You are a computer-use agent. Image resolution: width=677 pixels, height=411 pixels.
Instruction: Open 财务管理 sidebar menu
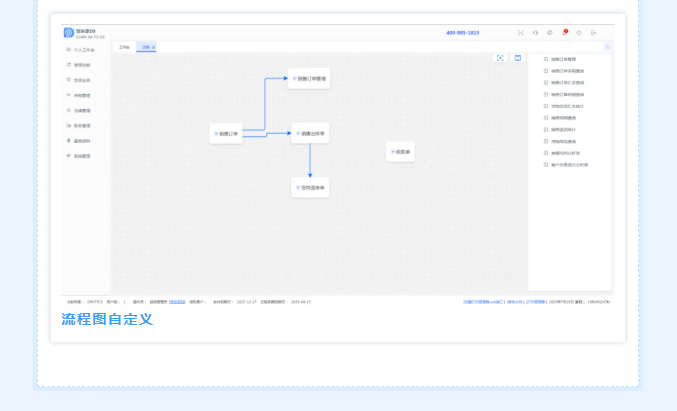[x=82, y=126]
